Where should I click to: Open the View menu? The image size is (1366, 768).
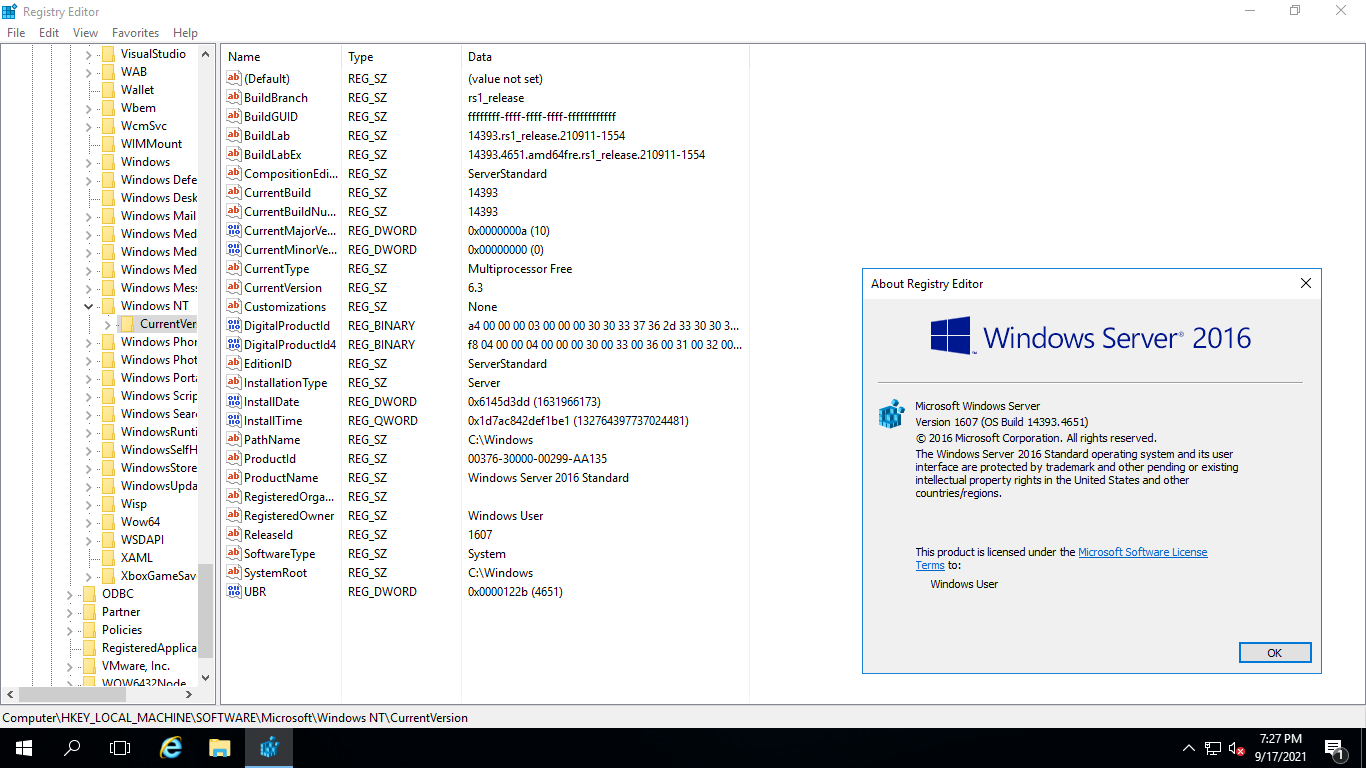(x=85, y=33)
